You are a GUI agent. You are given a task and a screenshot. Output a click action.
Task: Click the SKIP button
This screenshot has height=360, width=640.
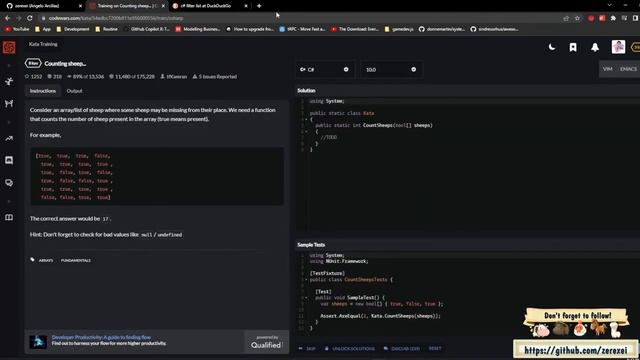[307, 349]
